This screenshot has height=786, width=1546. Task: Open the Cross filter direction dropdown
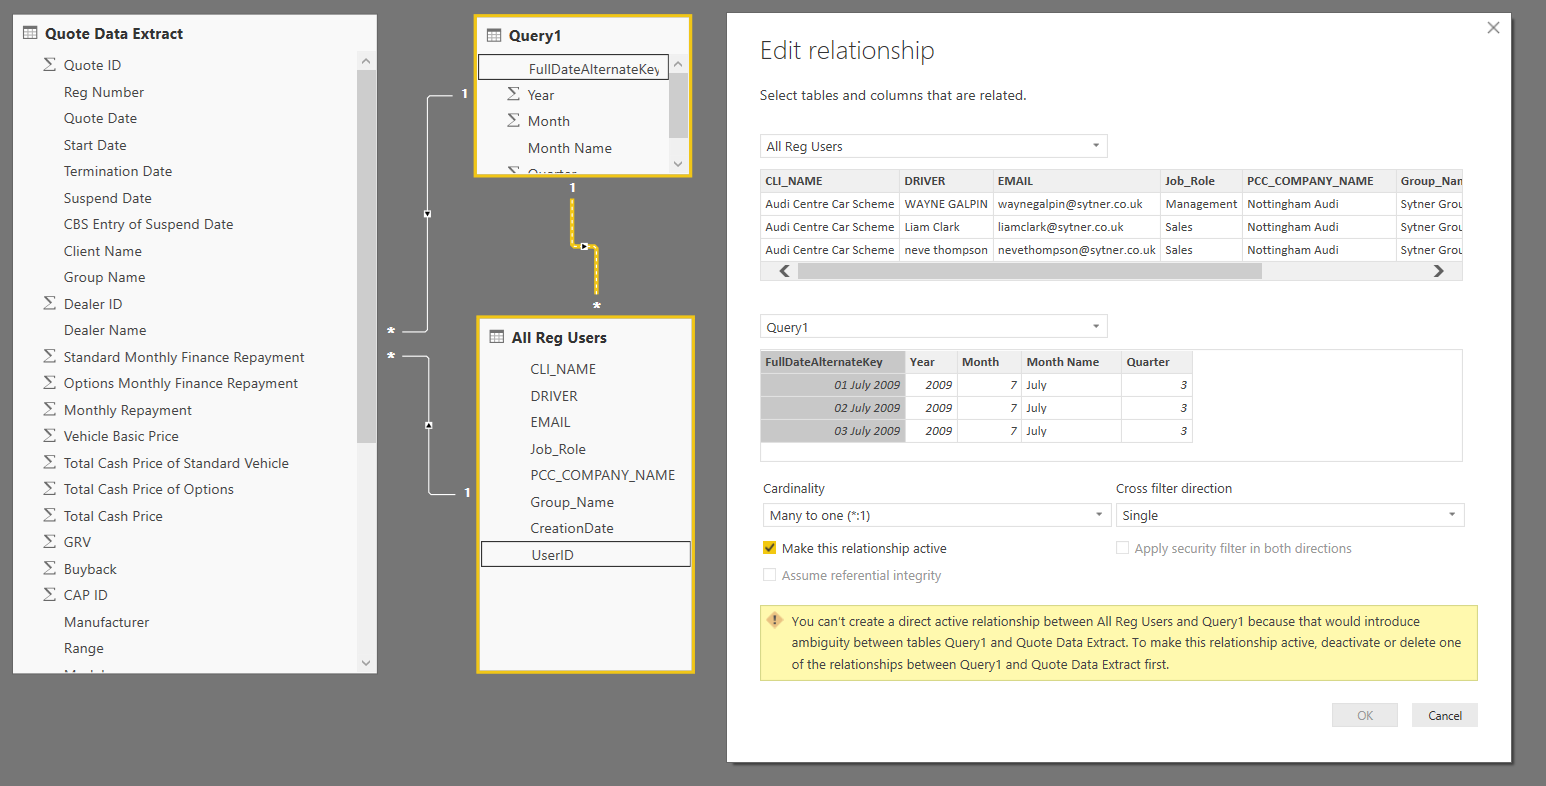pos(1290,515)
